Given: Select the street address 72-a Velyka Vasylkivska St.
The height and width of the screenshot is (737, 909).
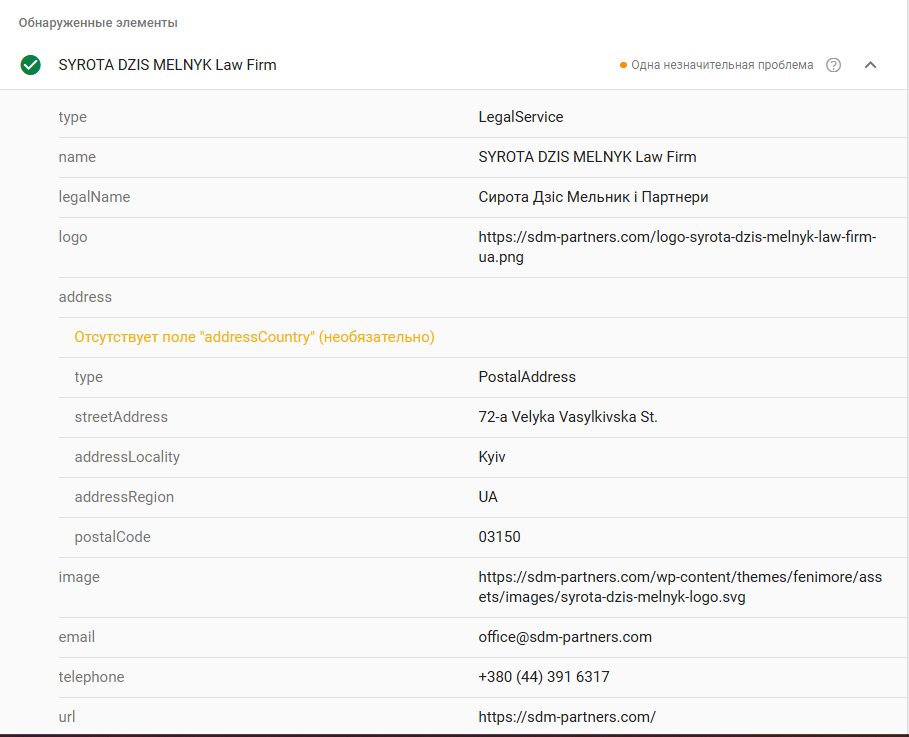Looking at the screenshot, I should (x=568, y=417).
